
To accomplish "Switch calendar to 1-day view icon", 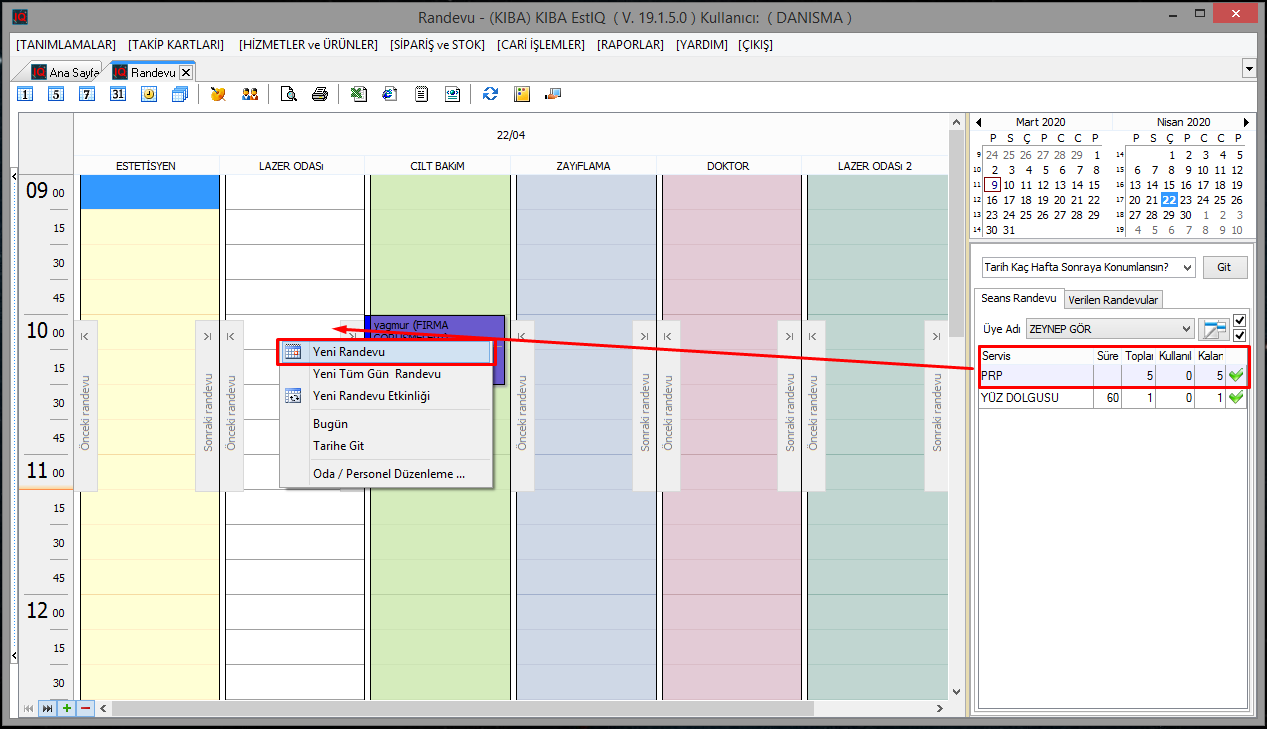I will 26,94.
